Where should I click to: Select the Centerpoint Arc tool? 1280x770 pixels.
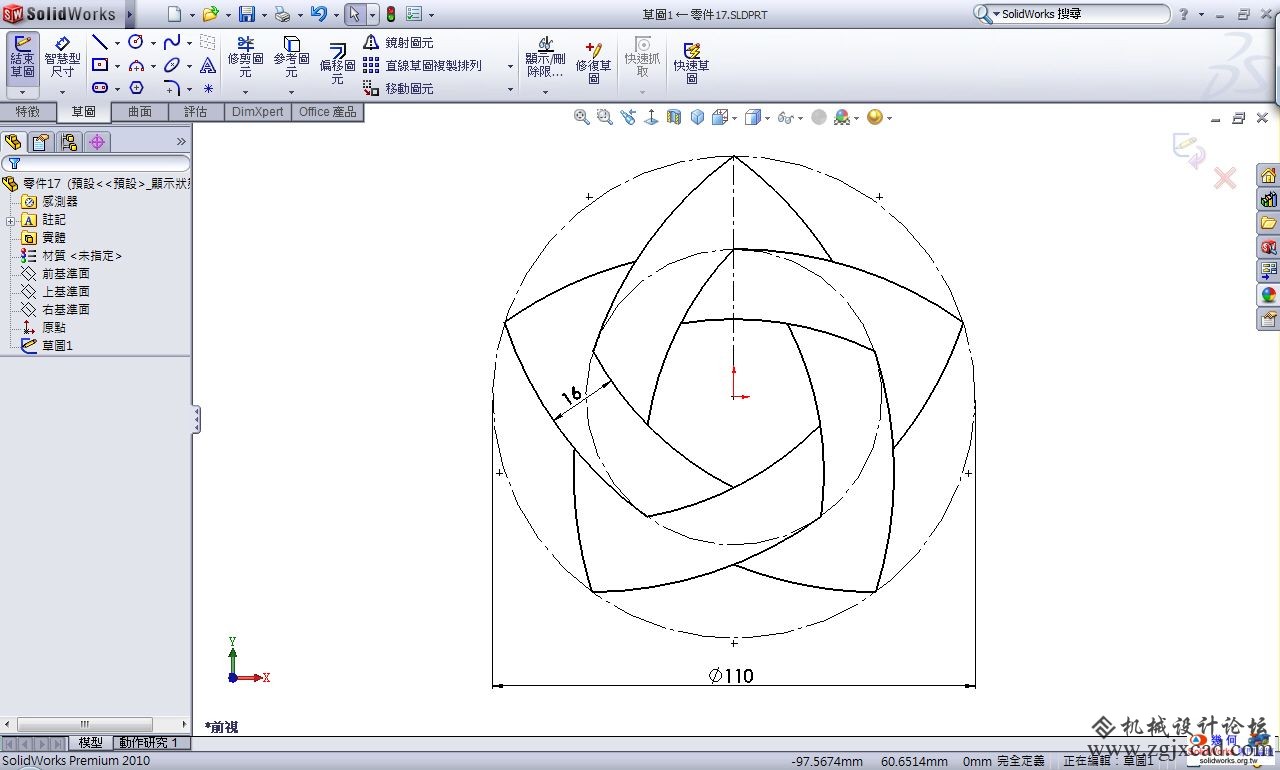point(136,65)
